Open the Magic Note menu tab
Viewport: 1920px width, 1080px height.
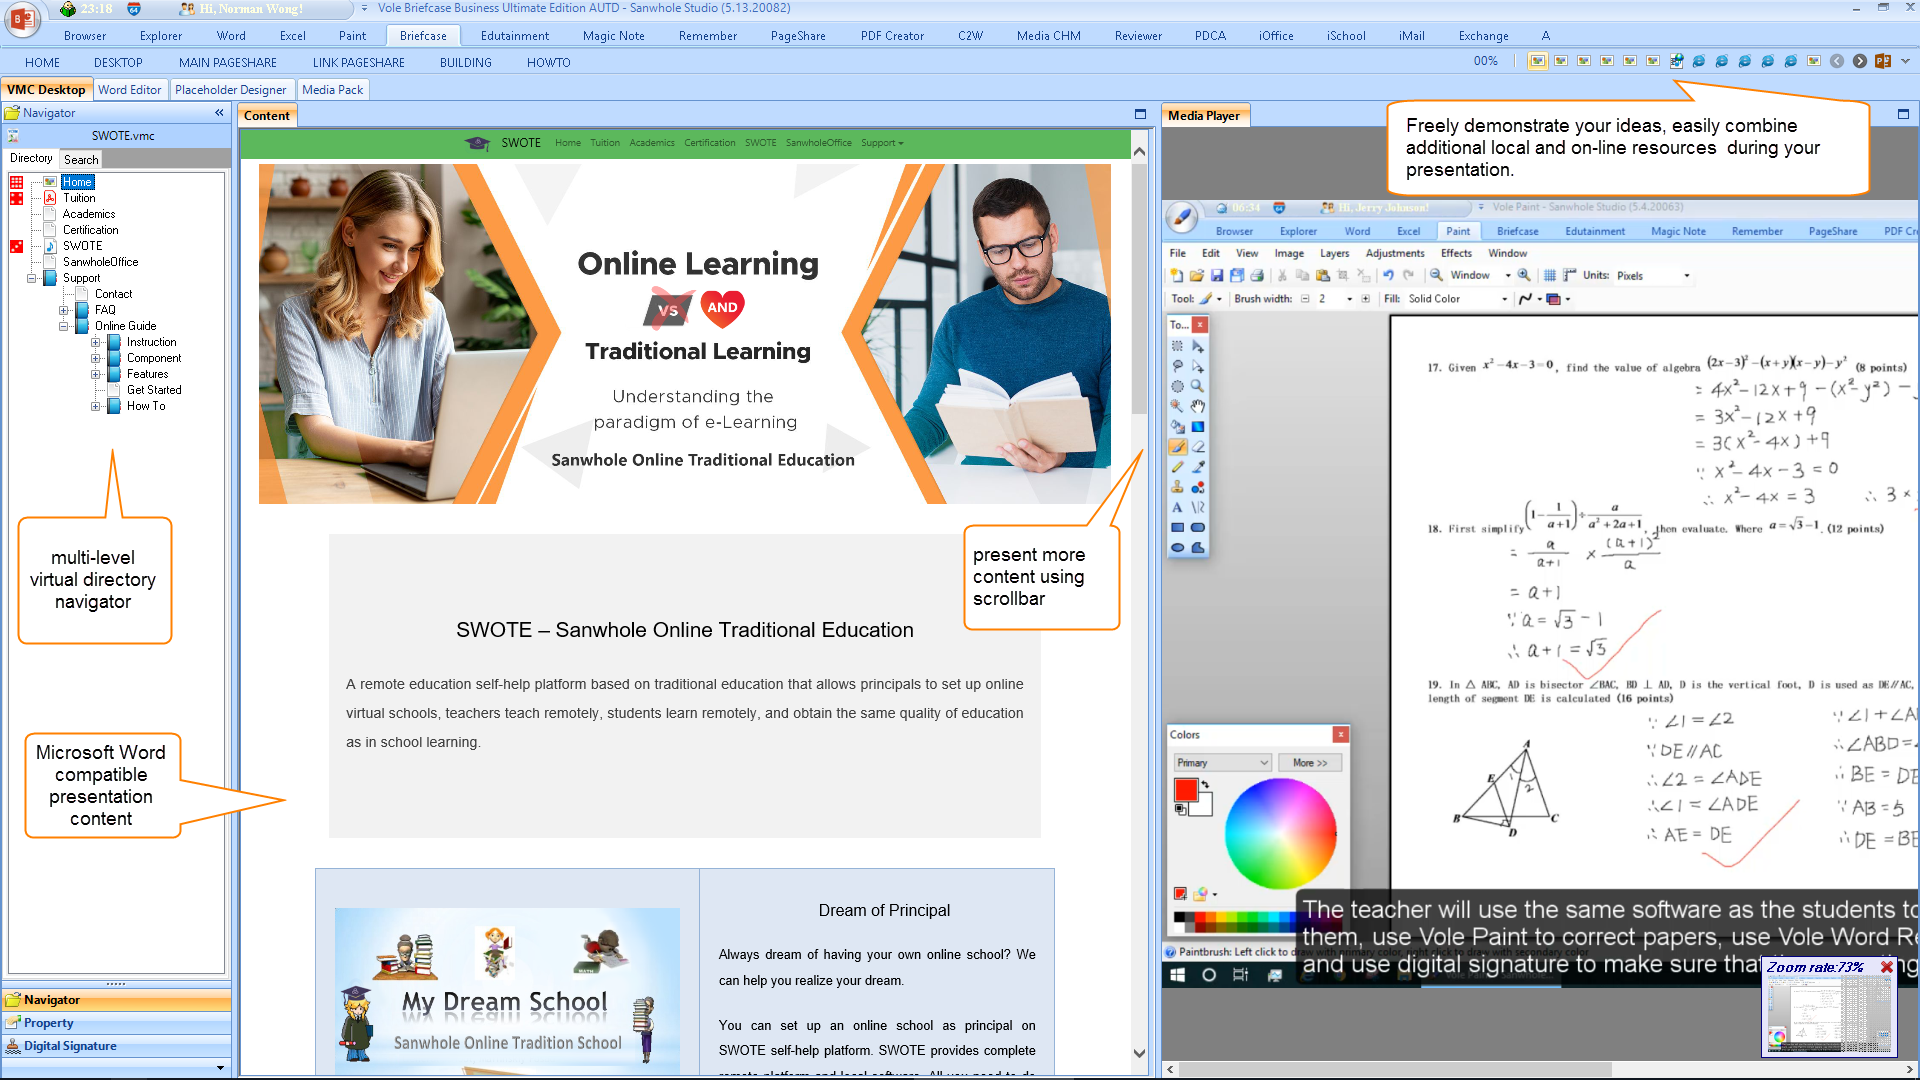[x=613, y=35]
